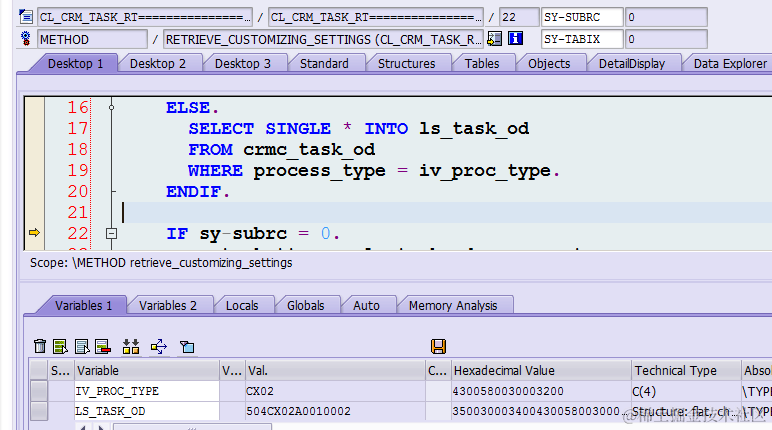Click the Technical Type column header

click(x=686, y=370)
